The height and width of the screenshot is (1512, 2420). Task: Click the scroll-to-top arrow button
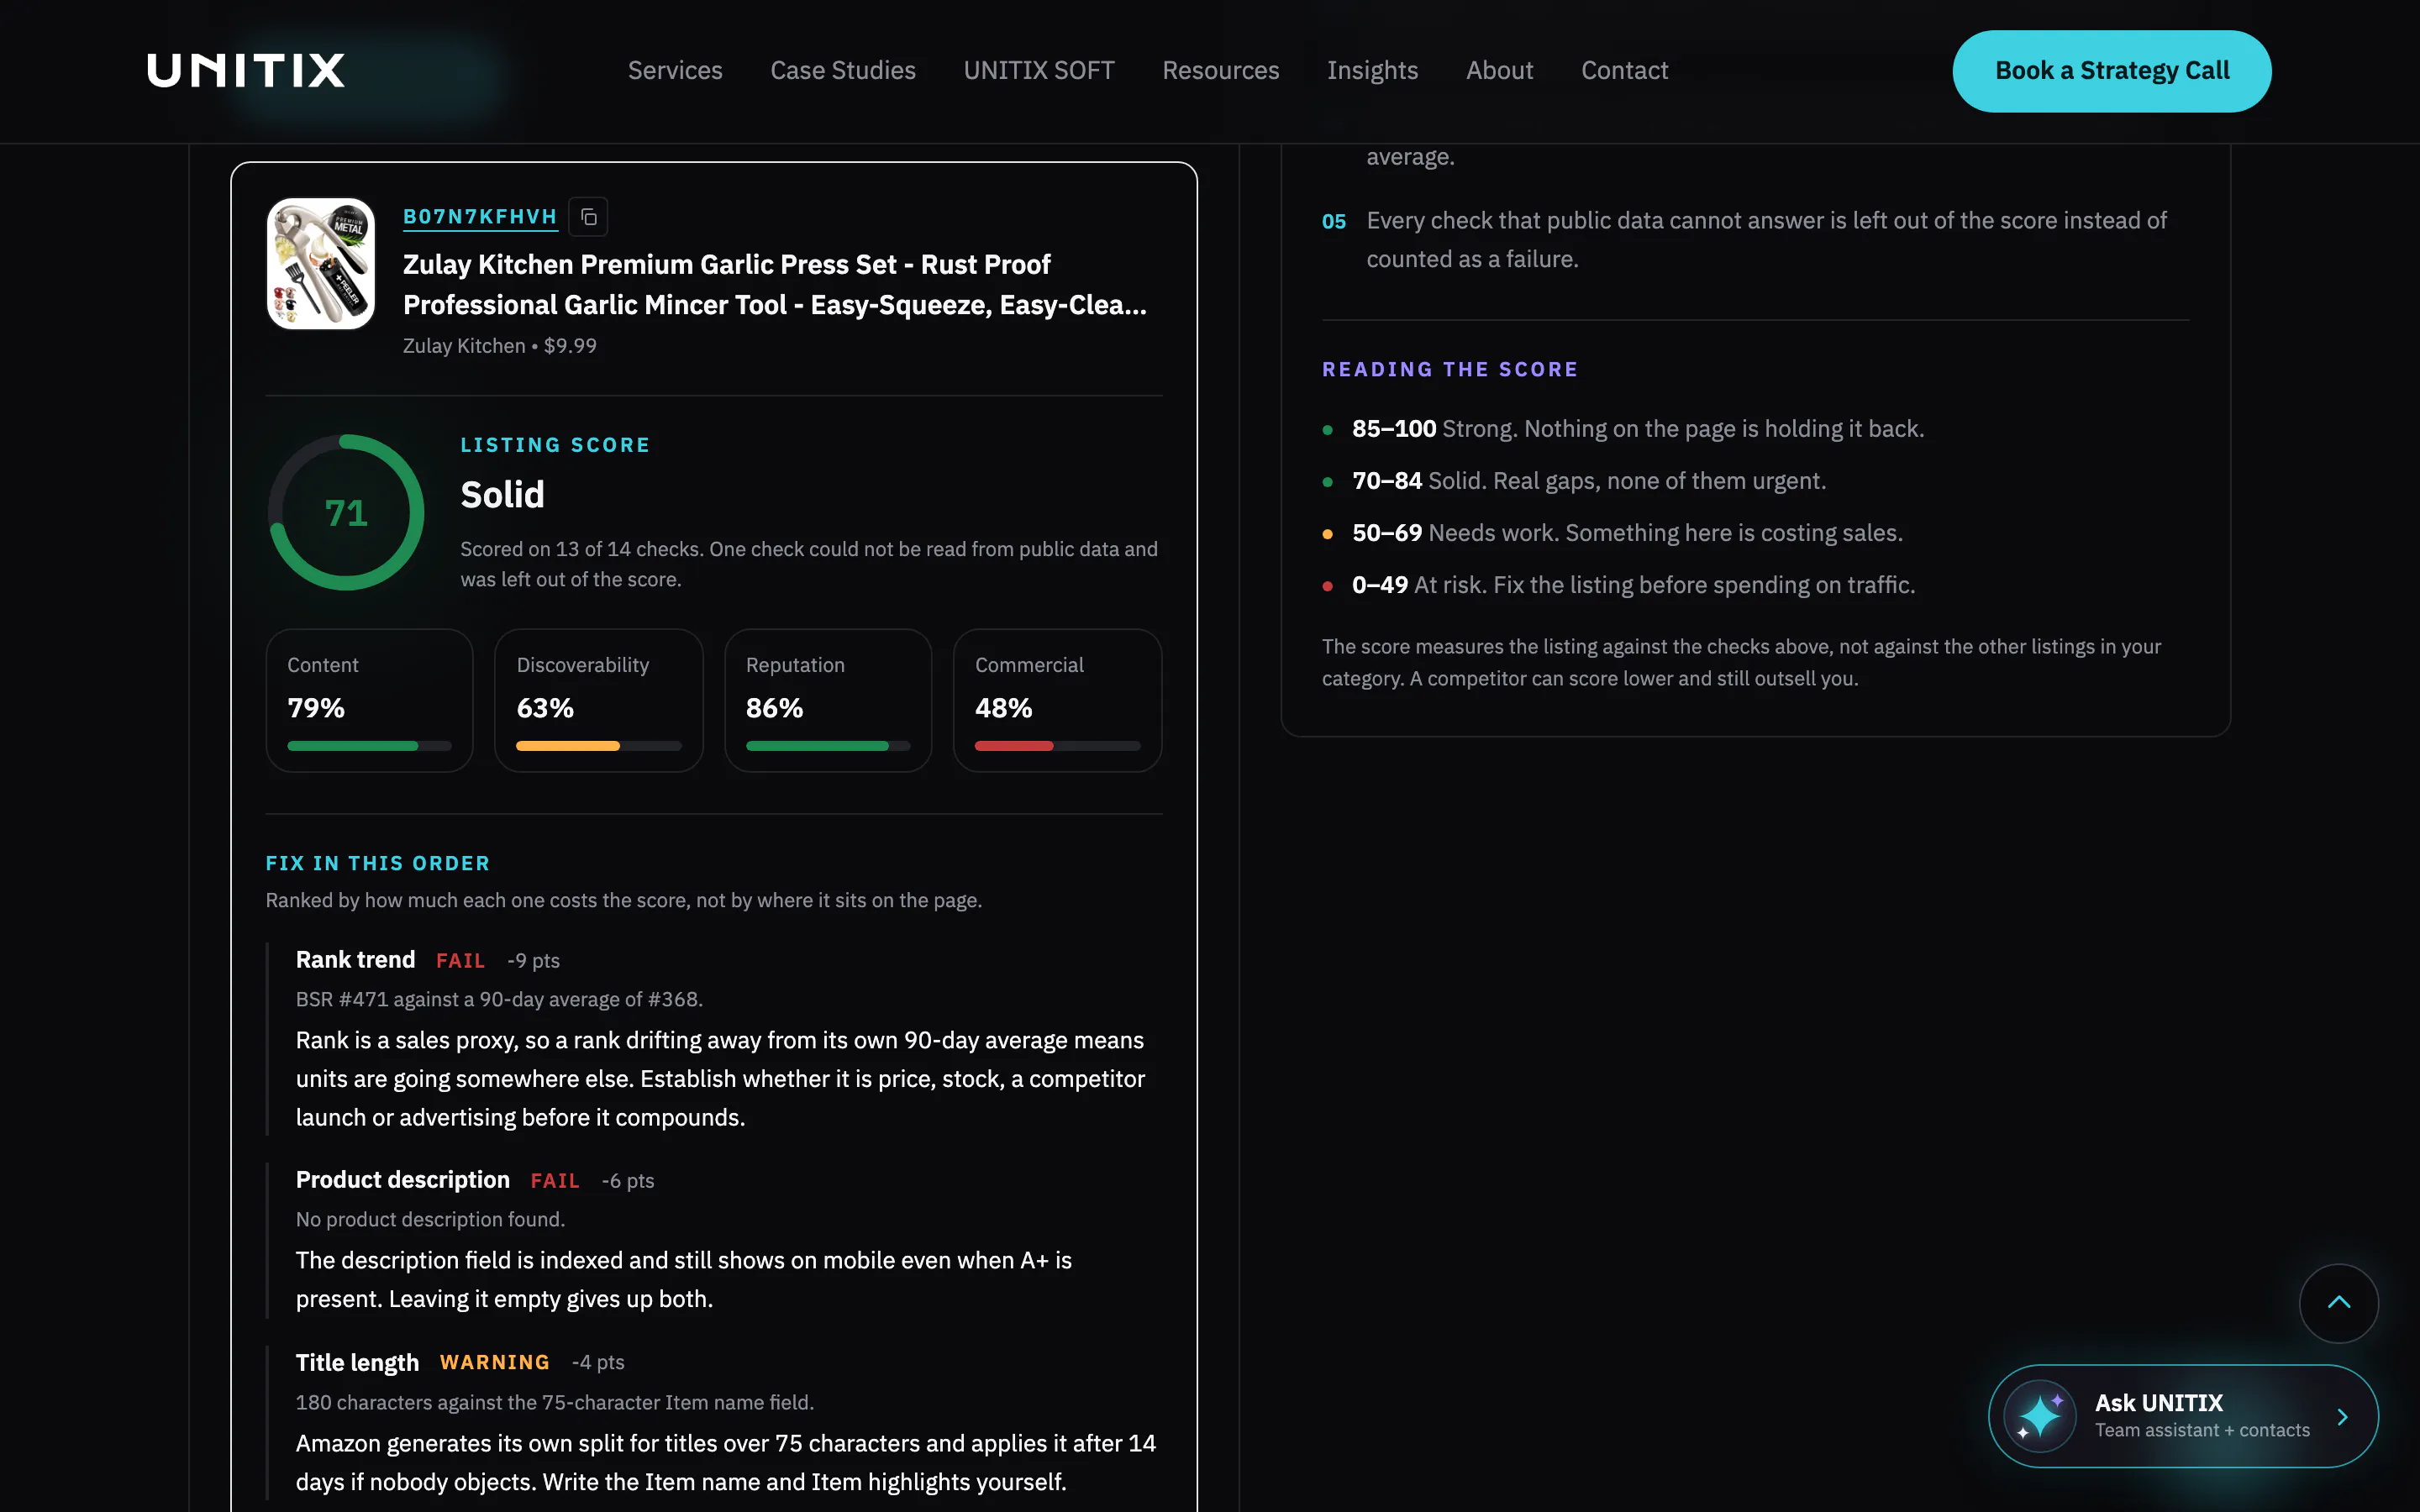coord(2338,1303)
